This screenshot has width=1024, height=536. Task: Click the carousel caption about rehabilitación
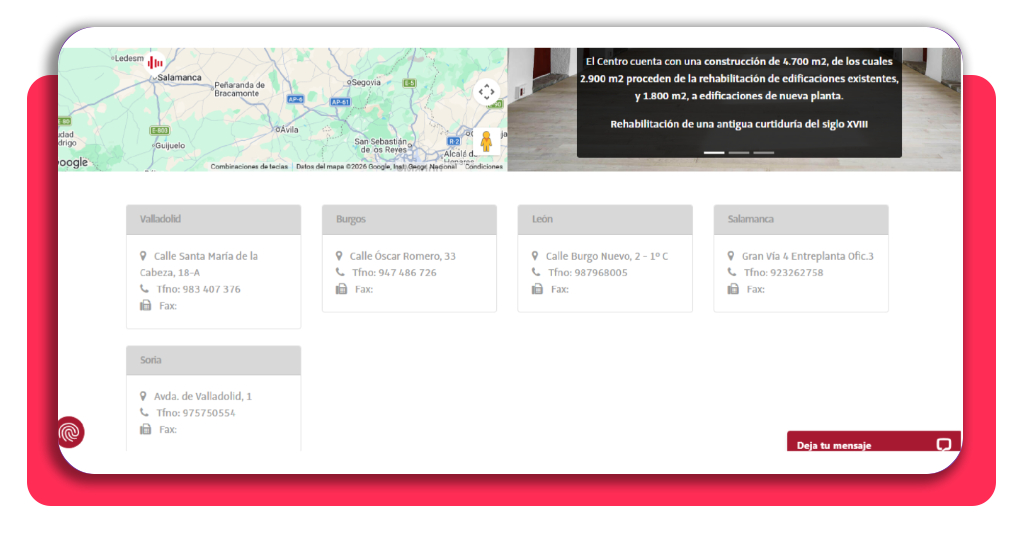point(739,124)
